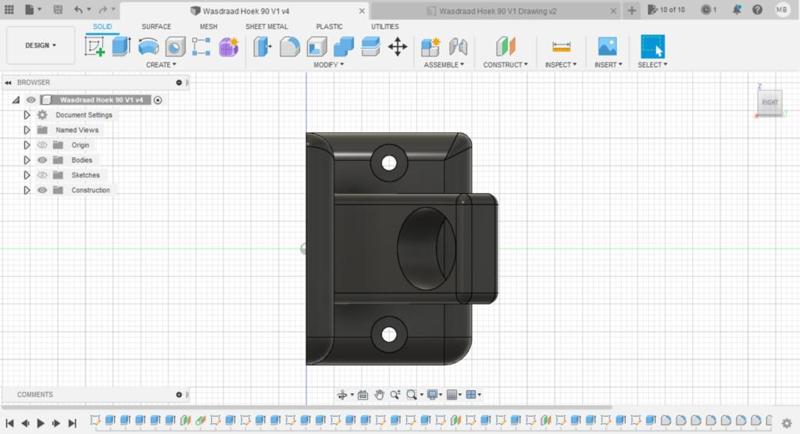800x434 pixels.
Task: Select the Offset Plane construct tool
Action: tap(506, 46)
